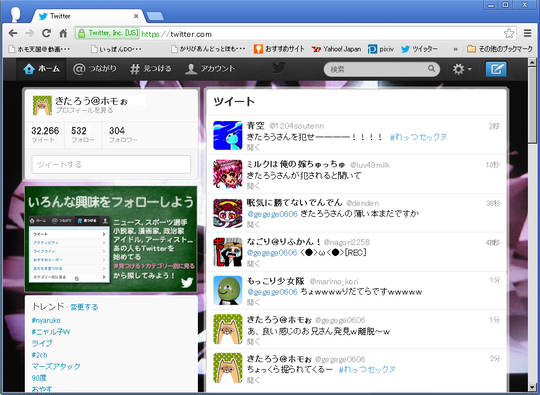Click the search magnifier icon
Screen dimensions: 540x395
pos(431,69)
